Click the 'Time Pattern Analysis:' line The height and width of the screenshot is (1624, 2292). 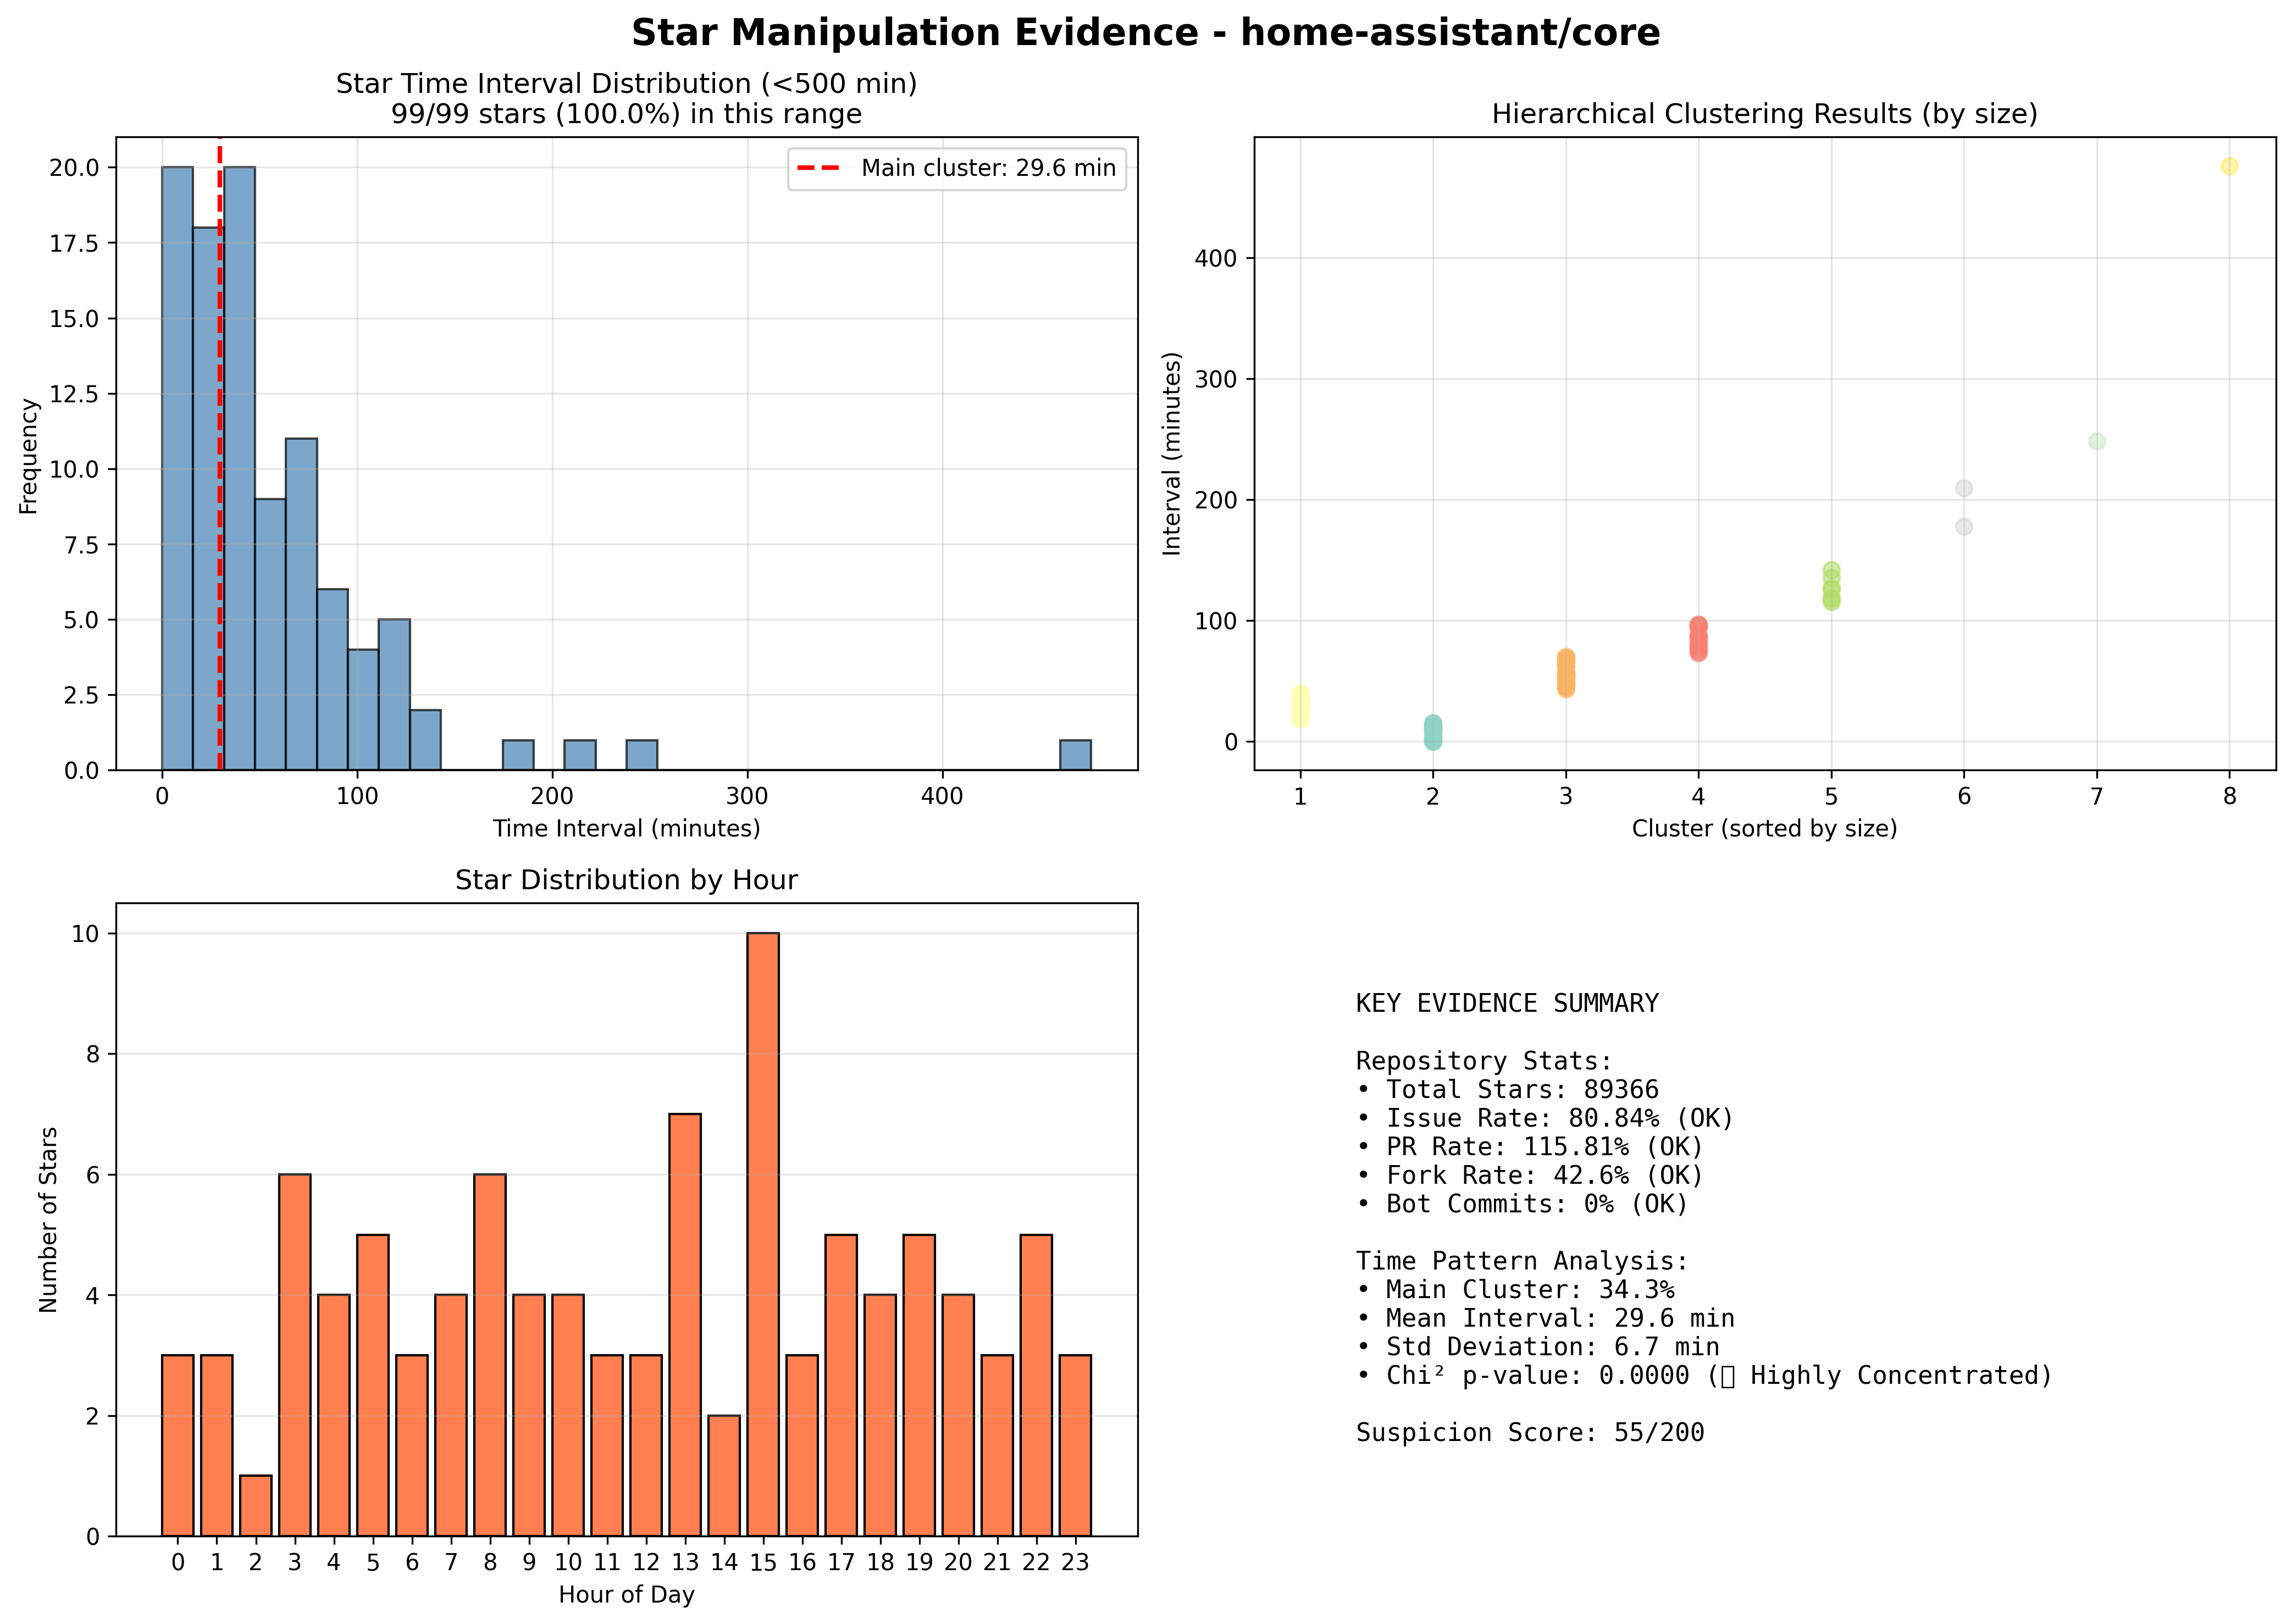tap(1522, 1261)
